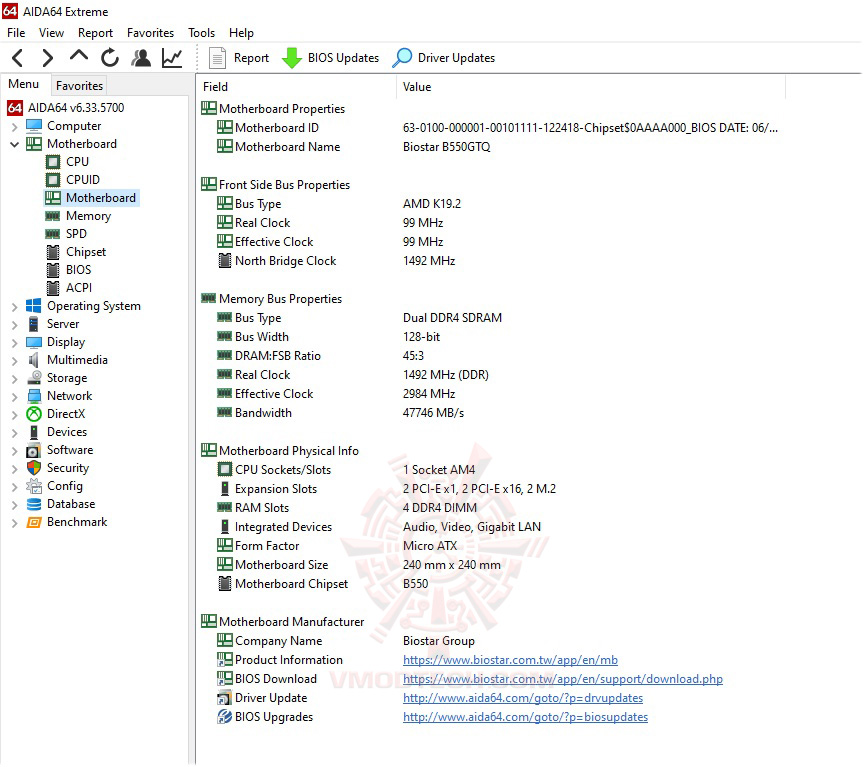Screen dimensions: 864x767
Task: Open the line graph toolbar icon
Action: click(x=172, y=58)
